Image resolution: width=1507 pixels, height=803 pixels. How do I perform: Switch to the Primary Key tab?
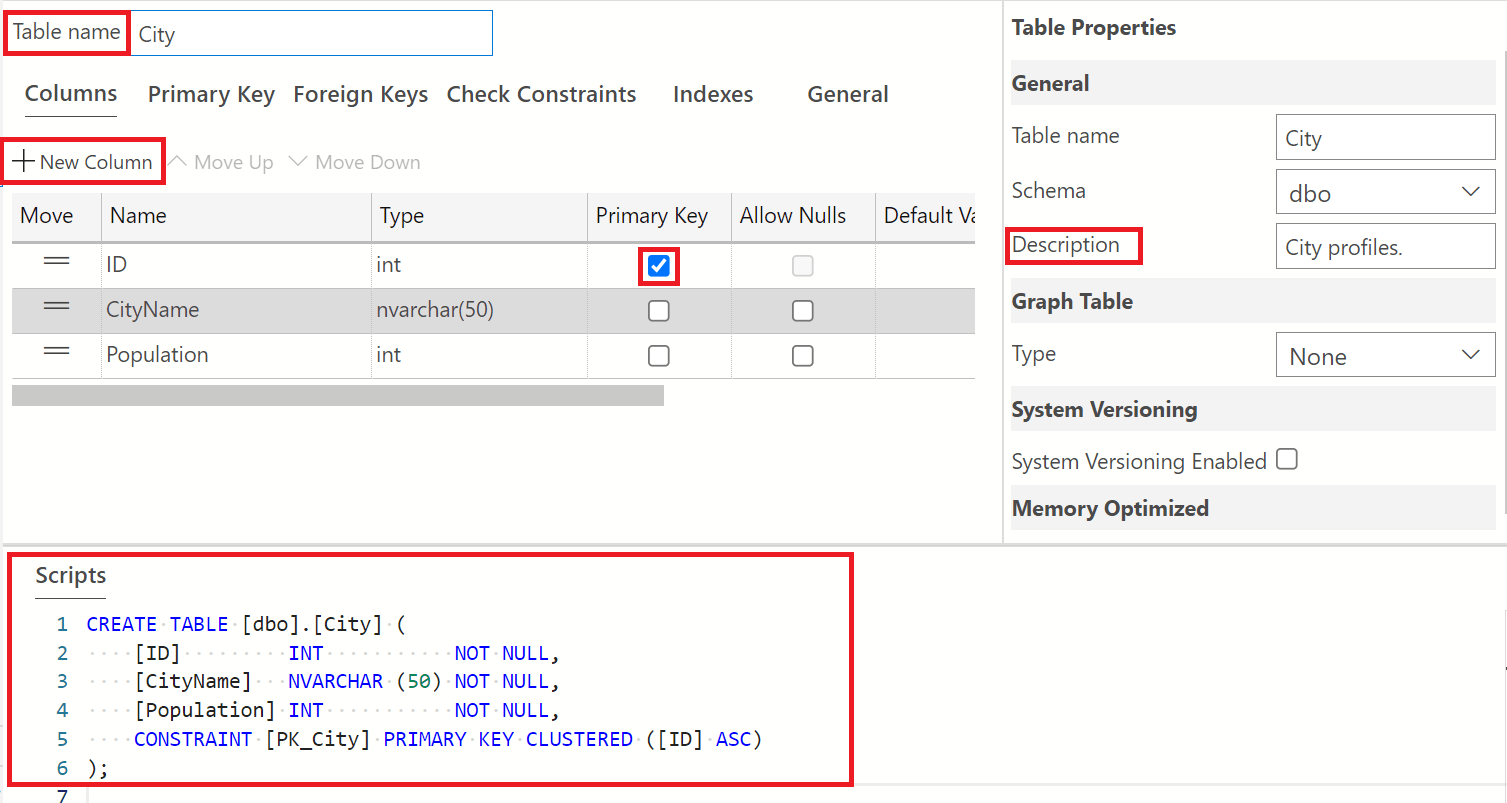pyautogui.click(x=210, y=94)
